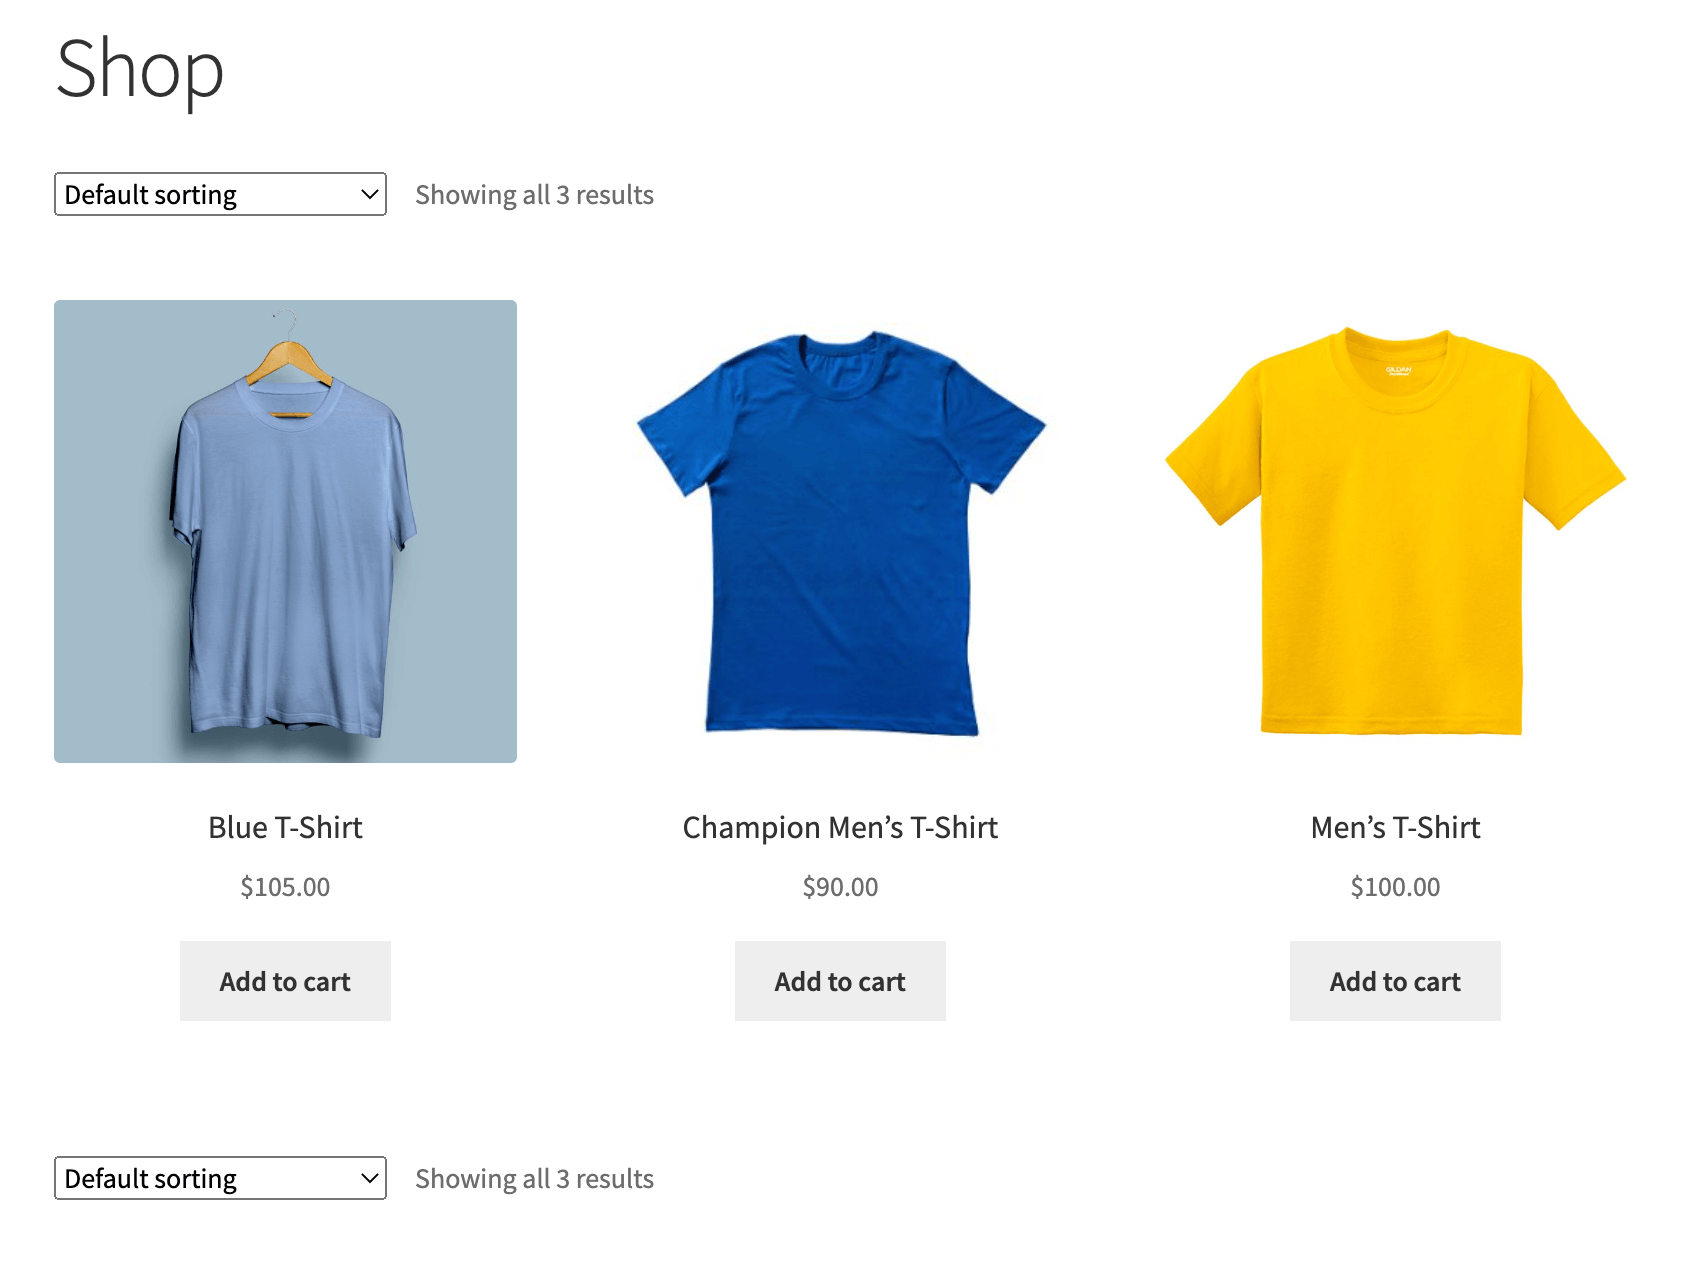The height and width of the screenshot is (1270, 1686).
Task: Click the $100.00 price label
Action: point(1394,886)
